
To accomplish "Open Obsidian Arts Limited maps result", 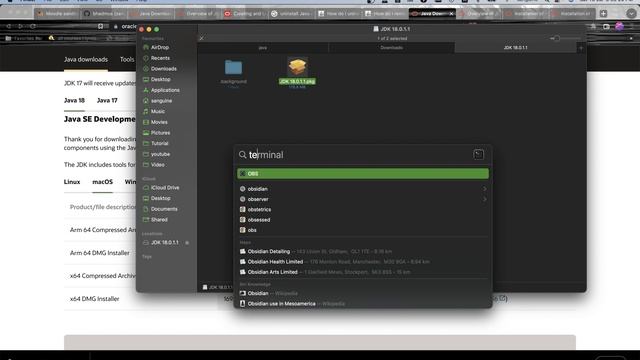I will (363, 272).
